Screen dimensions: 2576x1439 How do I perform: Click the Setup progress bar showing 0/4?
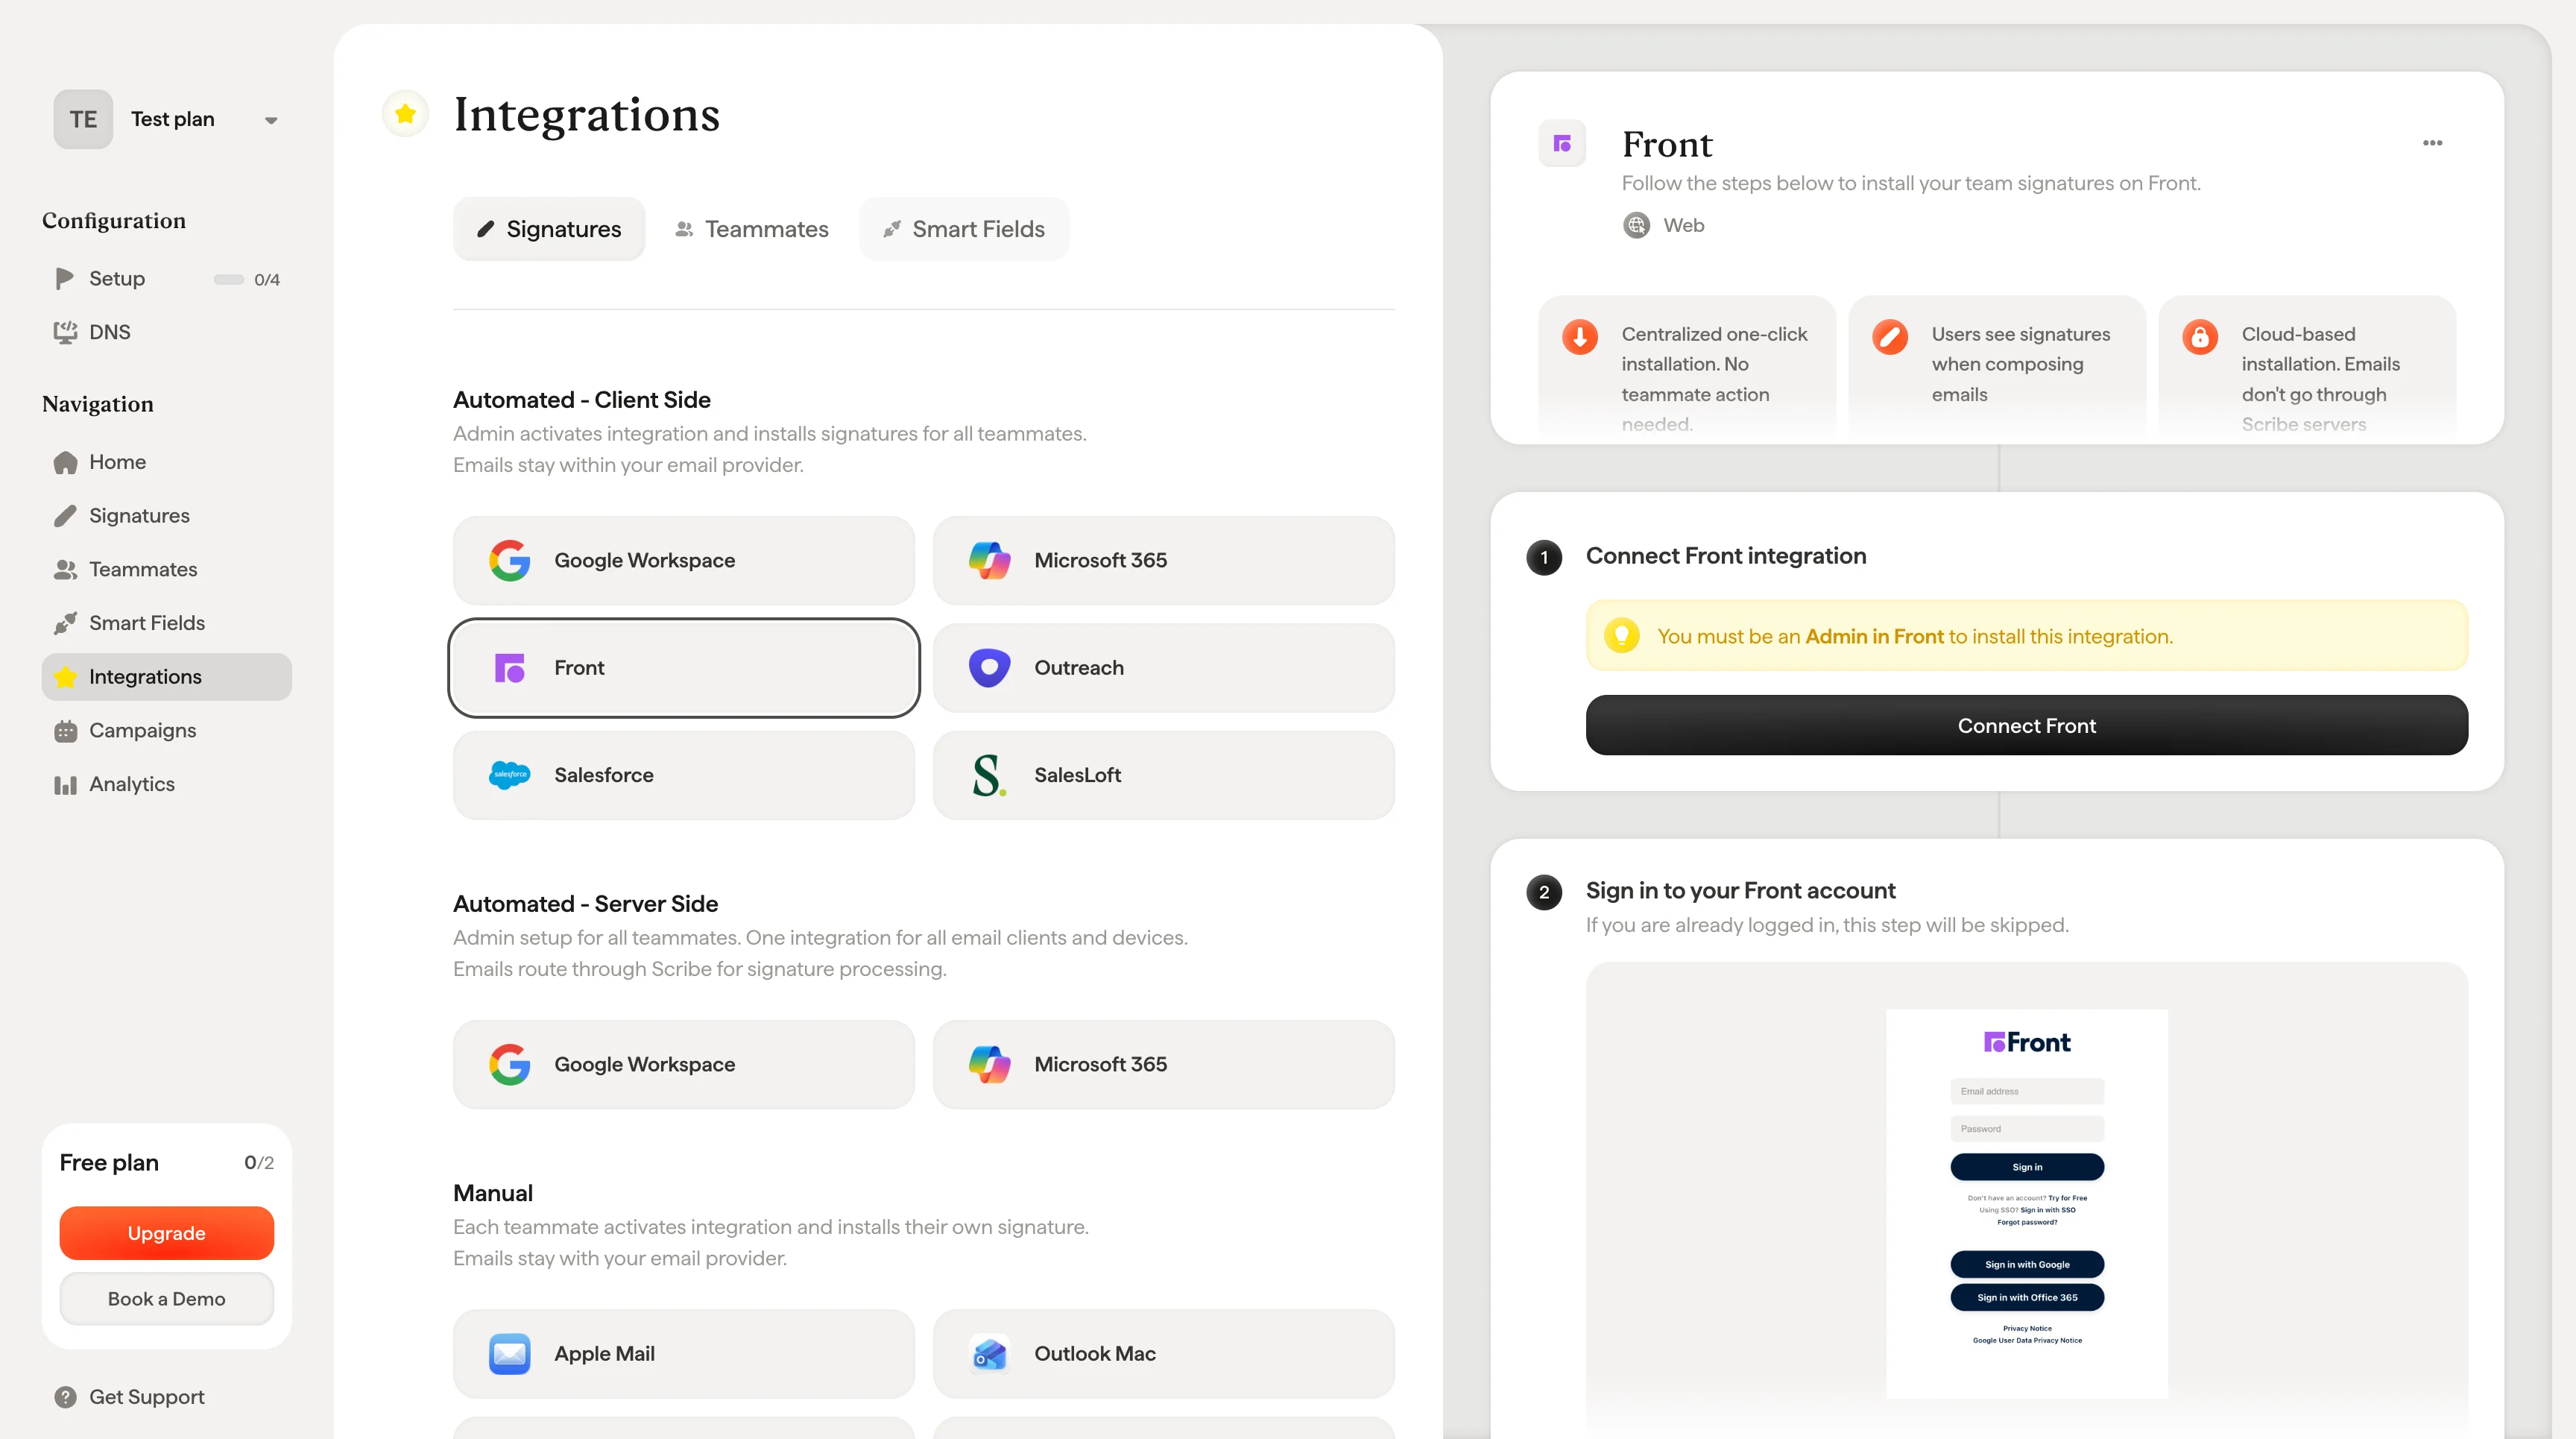point(228,279)
